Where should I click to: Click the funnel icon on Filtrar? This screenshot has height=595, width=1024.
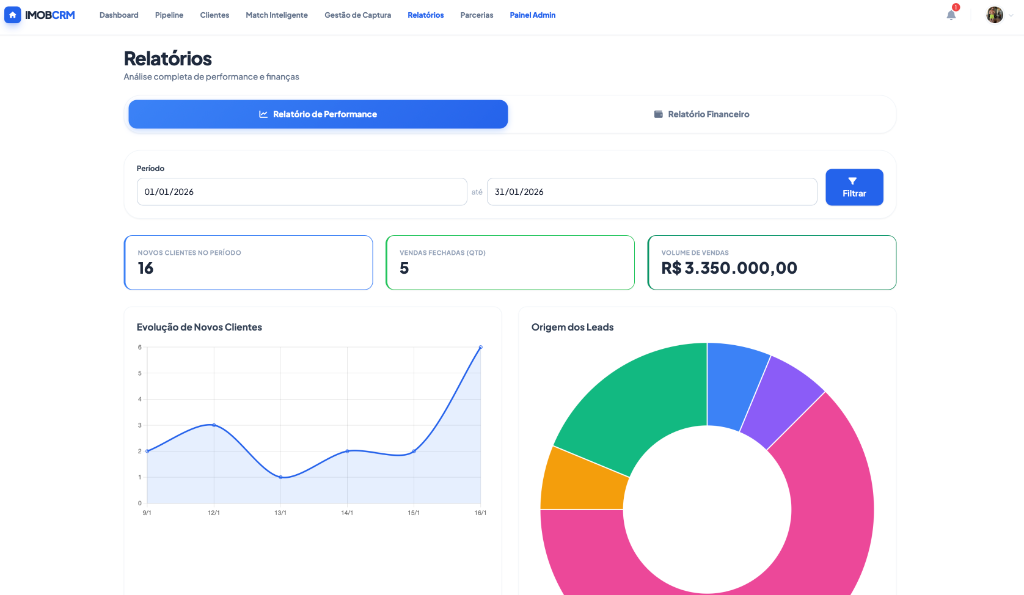853,181
